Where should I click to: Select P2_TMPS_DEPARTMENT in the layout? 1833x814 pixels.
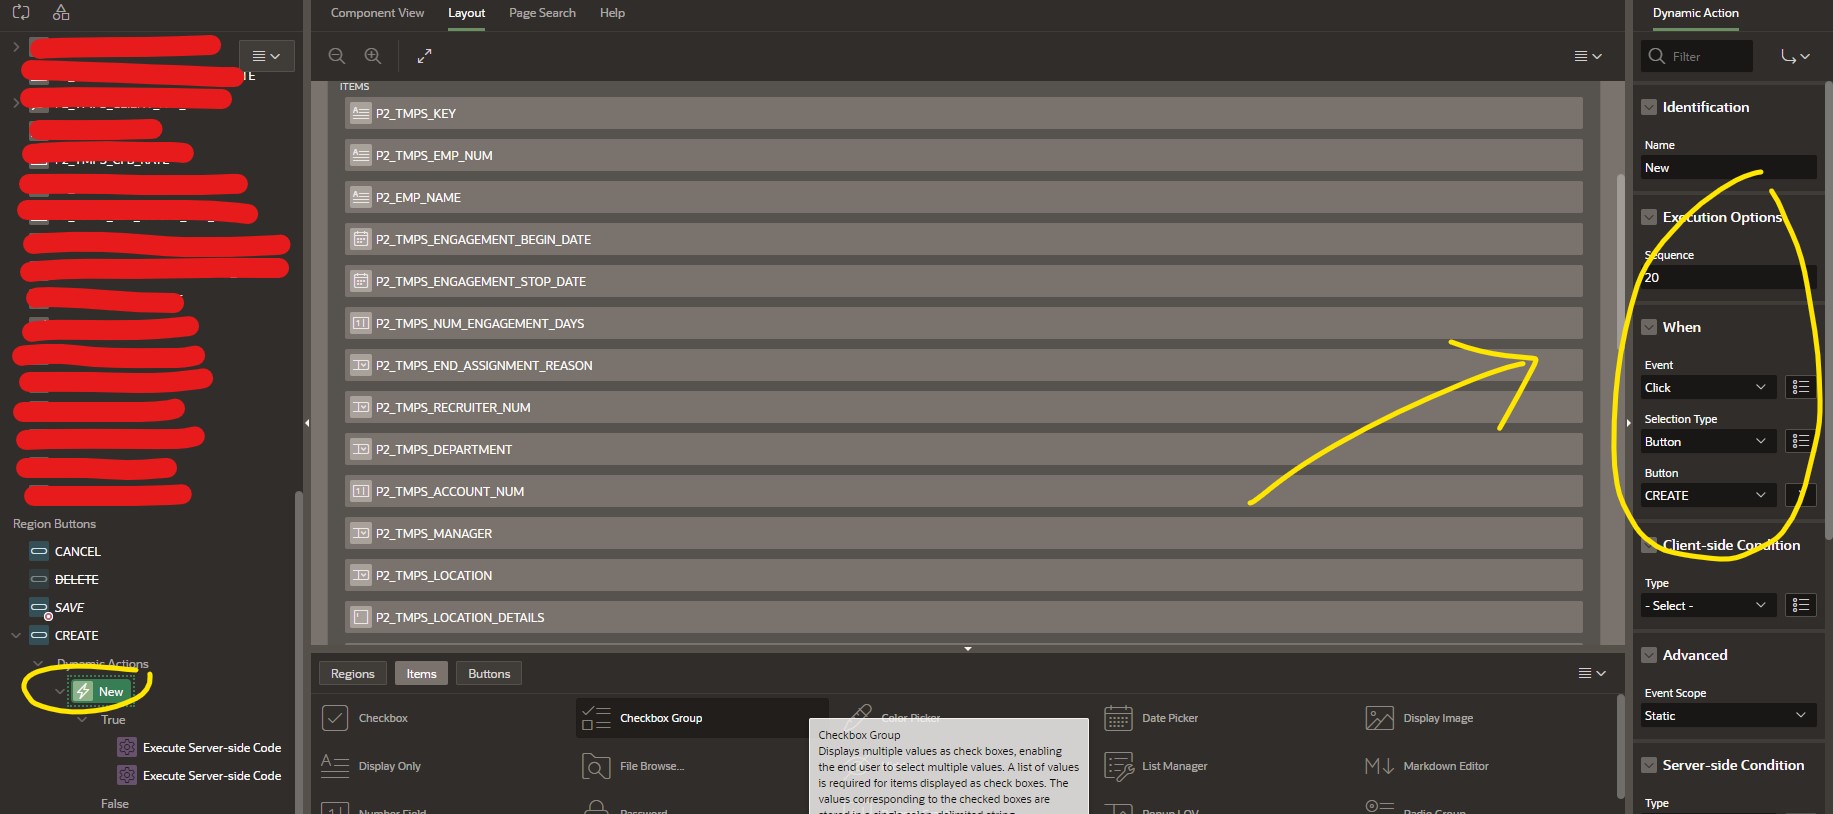tap(963, 449)
